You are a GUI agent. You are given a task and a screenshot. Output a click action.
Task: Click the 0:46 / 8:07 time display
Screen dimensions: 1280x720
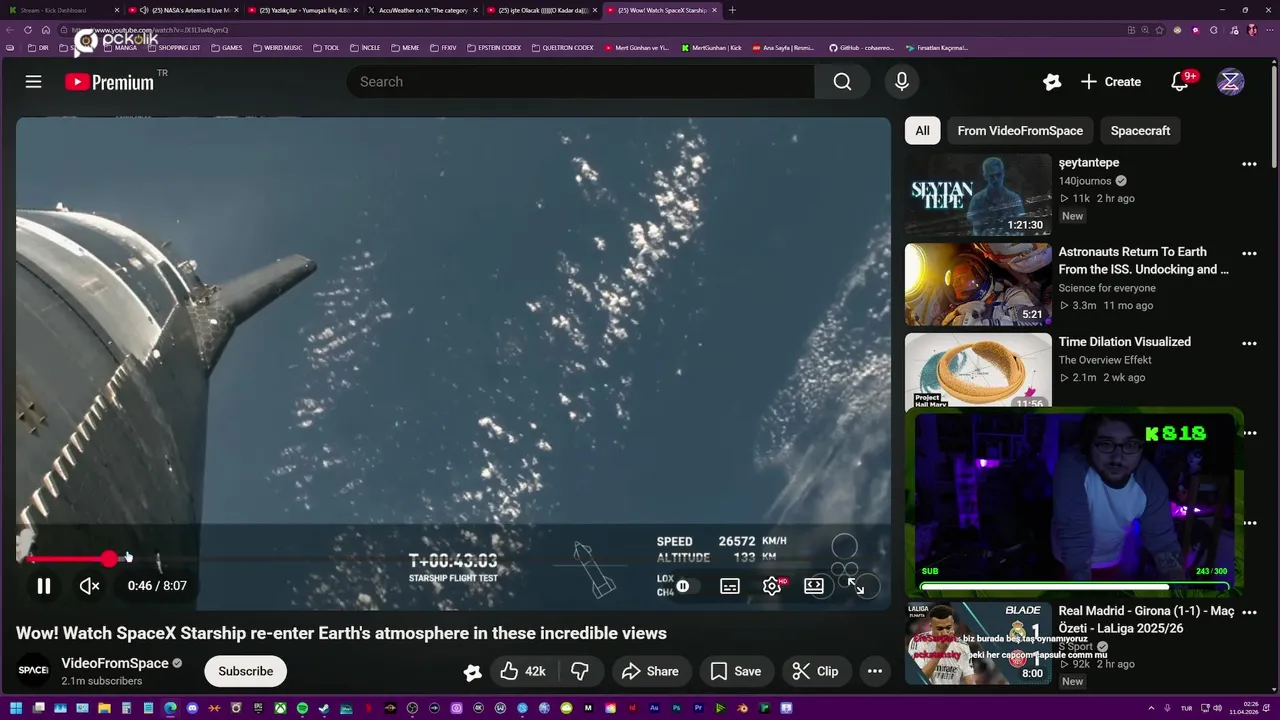[157, 586]
